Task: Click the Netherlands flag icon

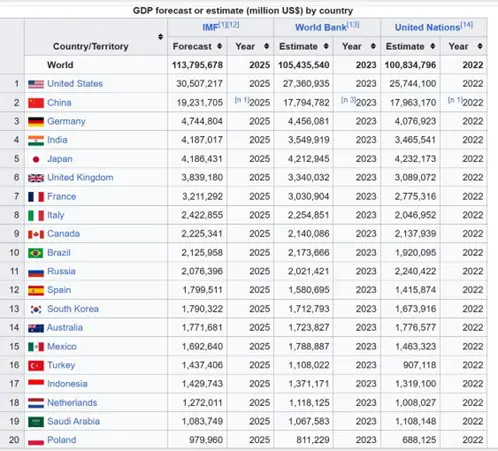Action: 36,403
